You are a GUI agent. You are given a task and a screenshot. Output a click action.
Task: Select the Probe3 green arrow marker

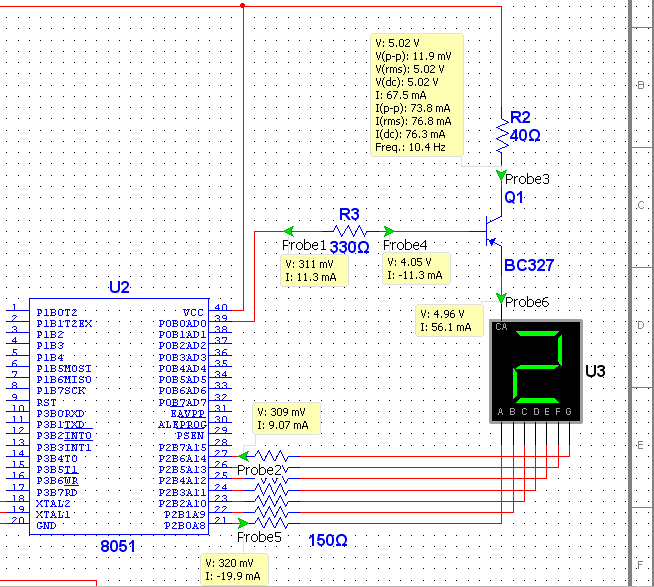501,175
